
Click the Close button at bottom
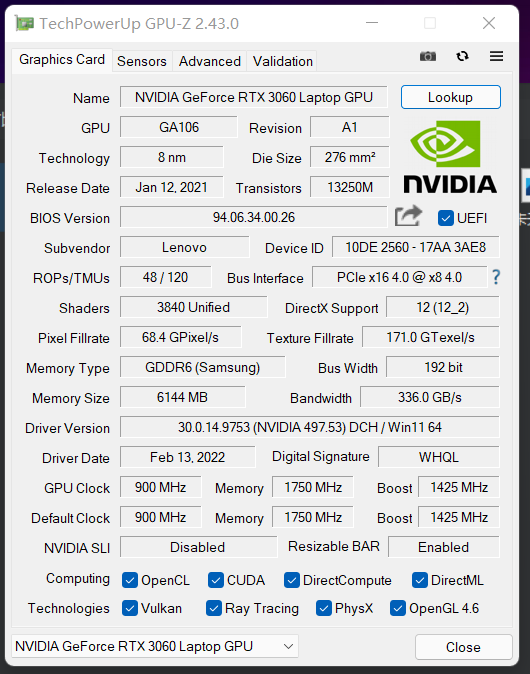(463, 647)
